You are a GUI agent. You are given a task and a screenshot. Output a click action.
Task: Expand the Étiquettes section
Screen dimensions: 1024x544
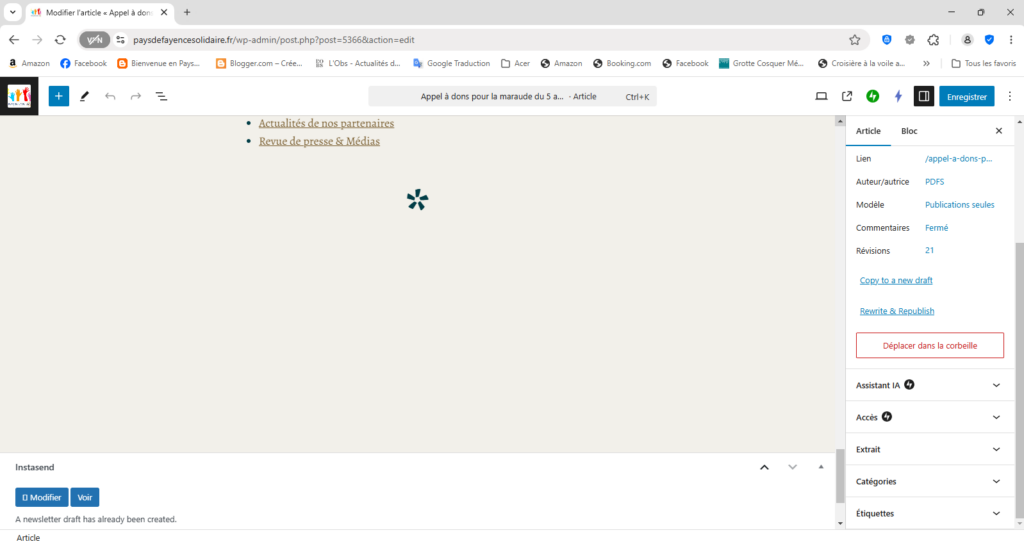[929, 513]
